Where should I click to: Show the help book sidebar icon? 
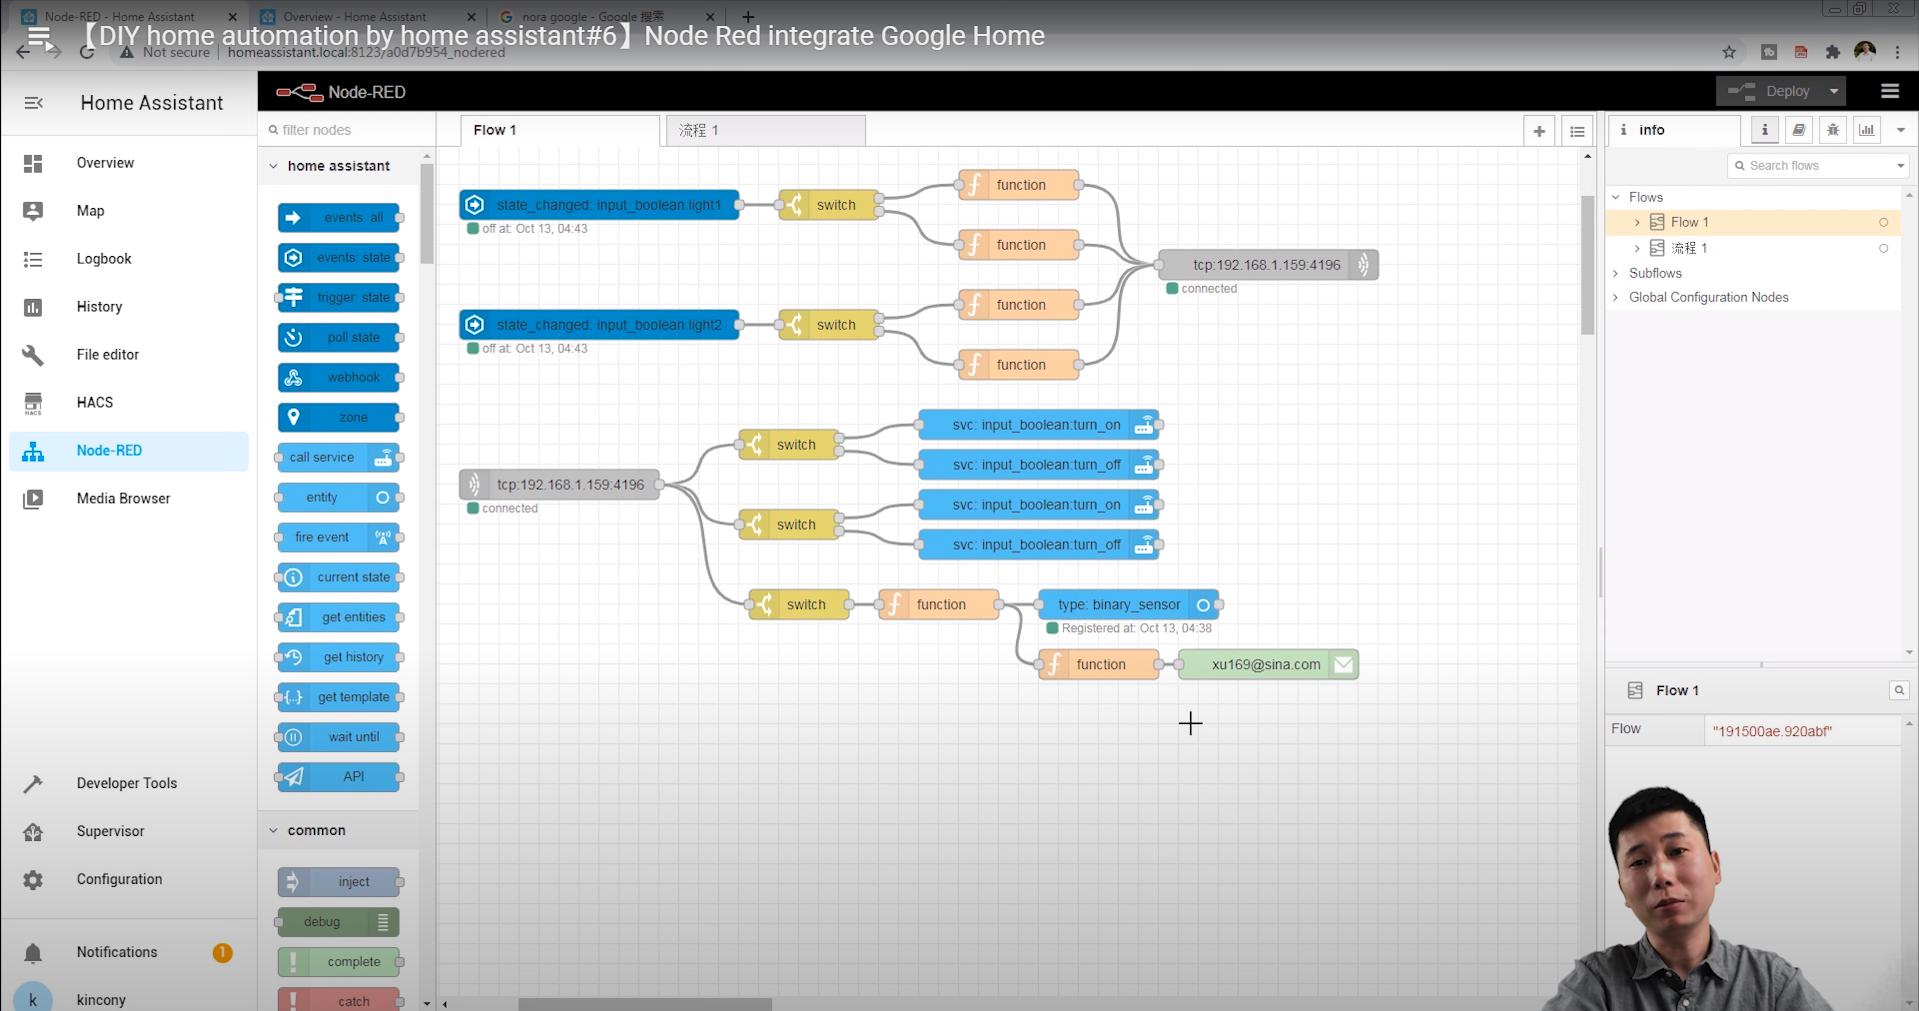pos(1798,130)
